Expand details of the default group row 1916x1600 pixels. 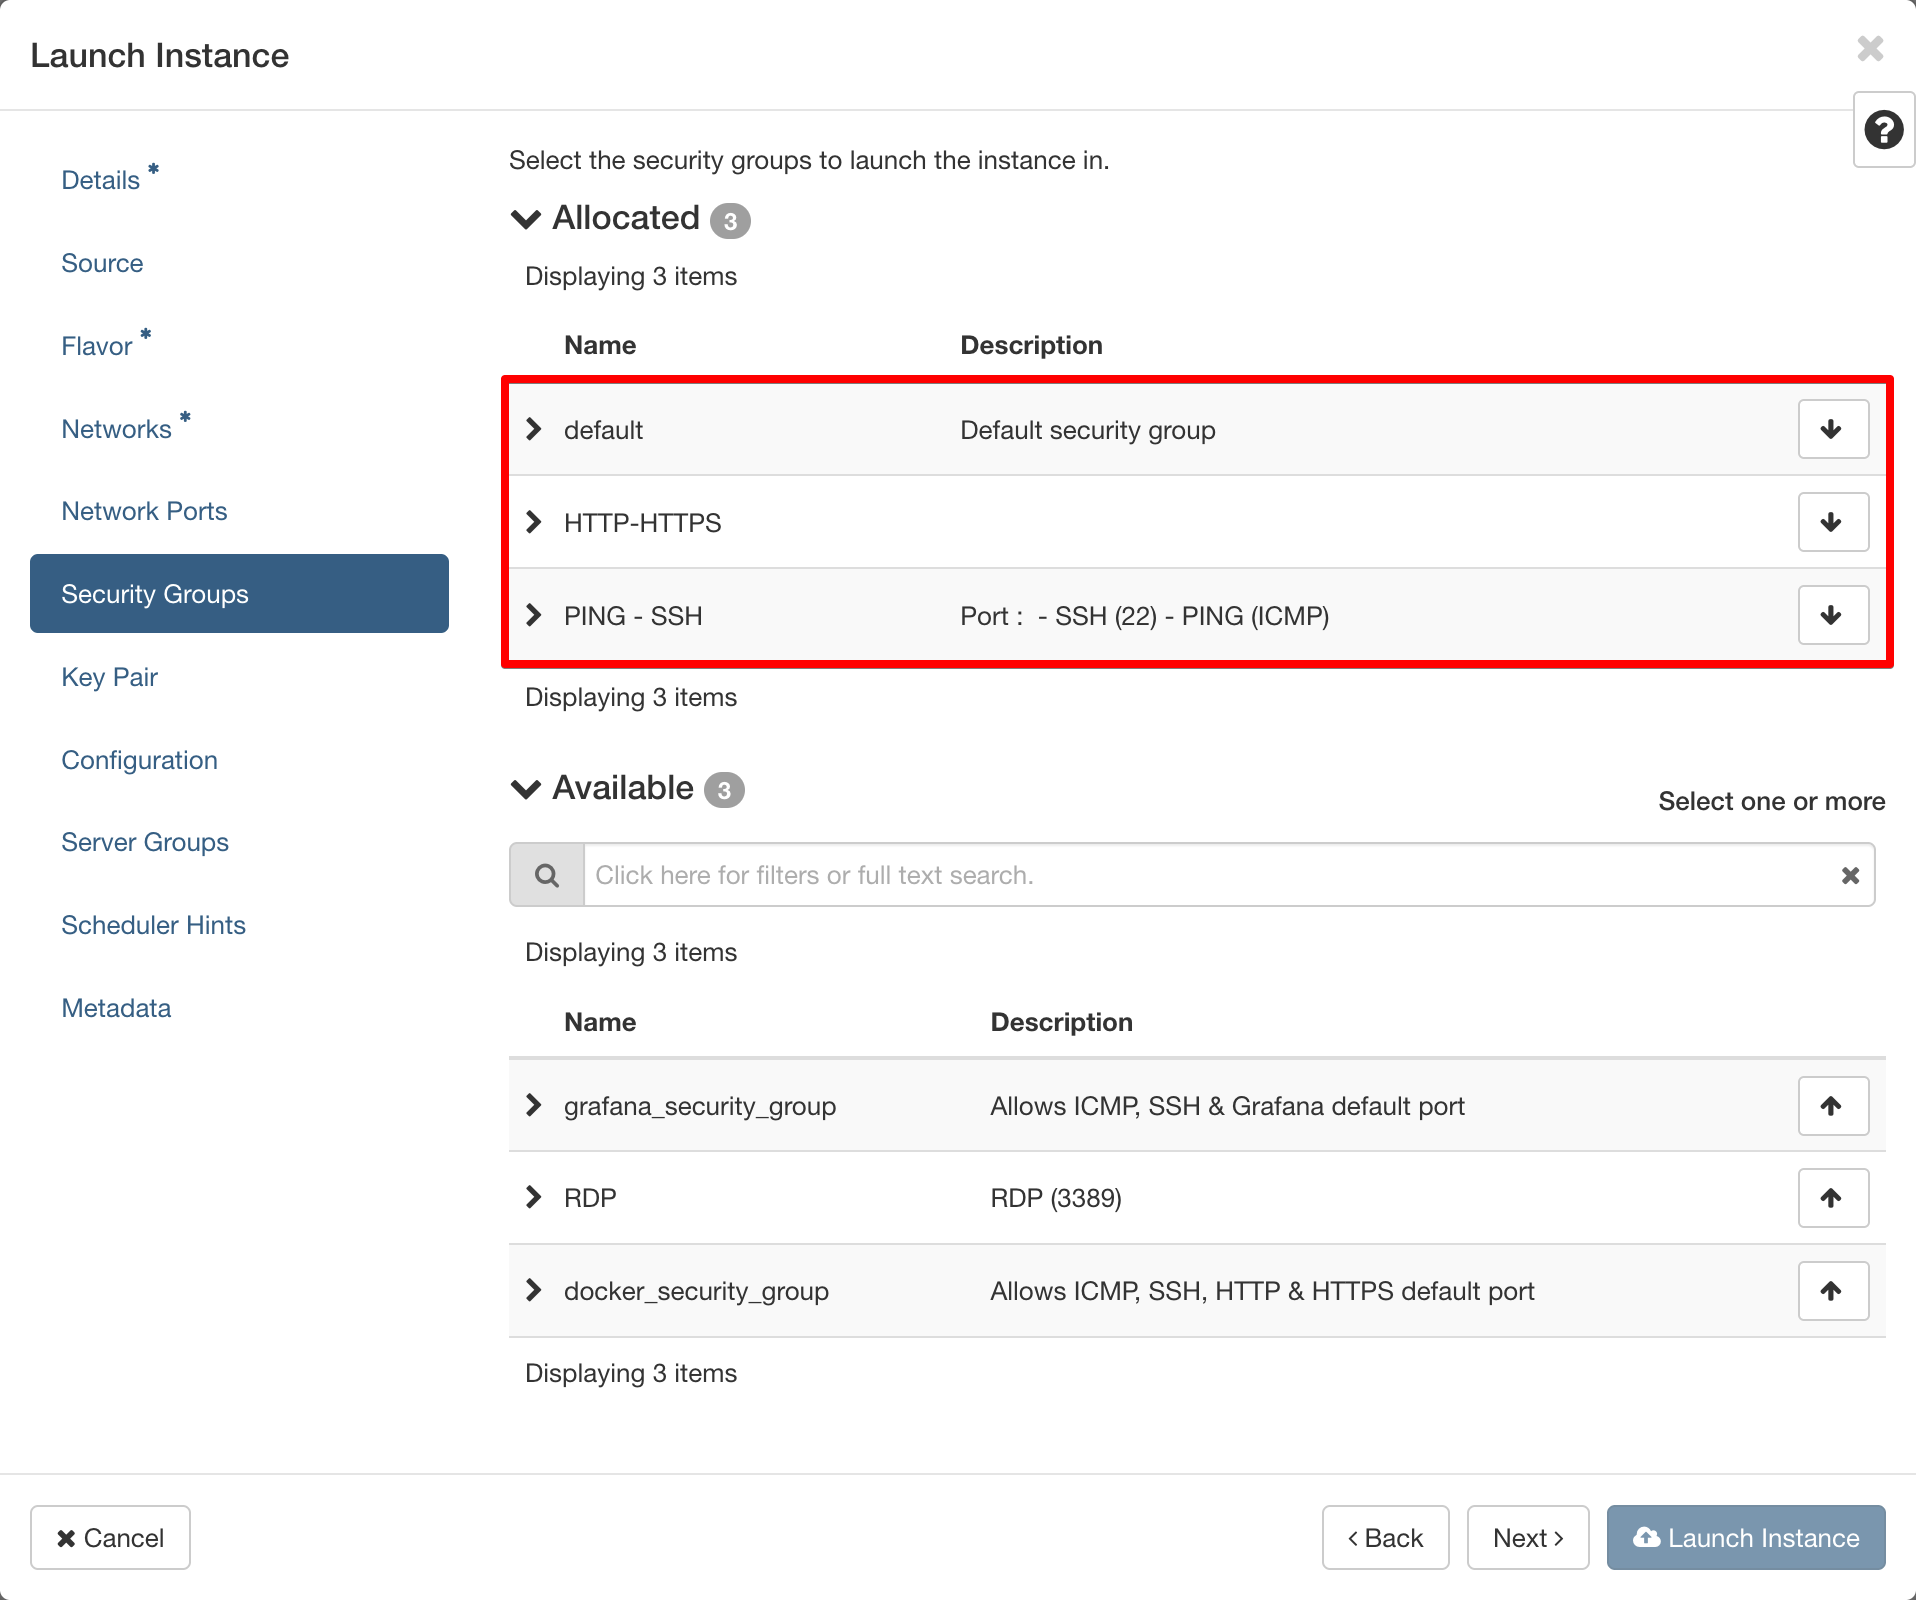[534, 429]
